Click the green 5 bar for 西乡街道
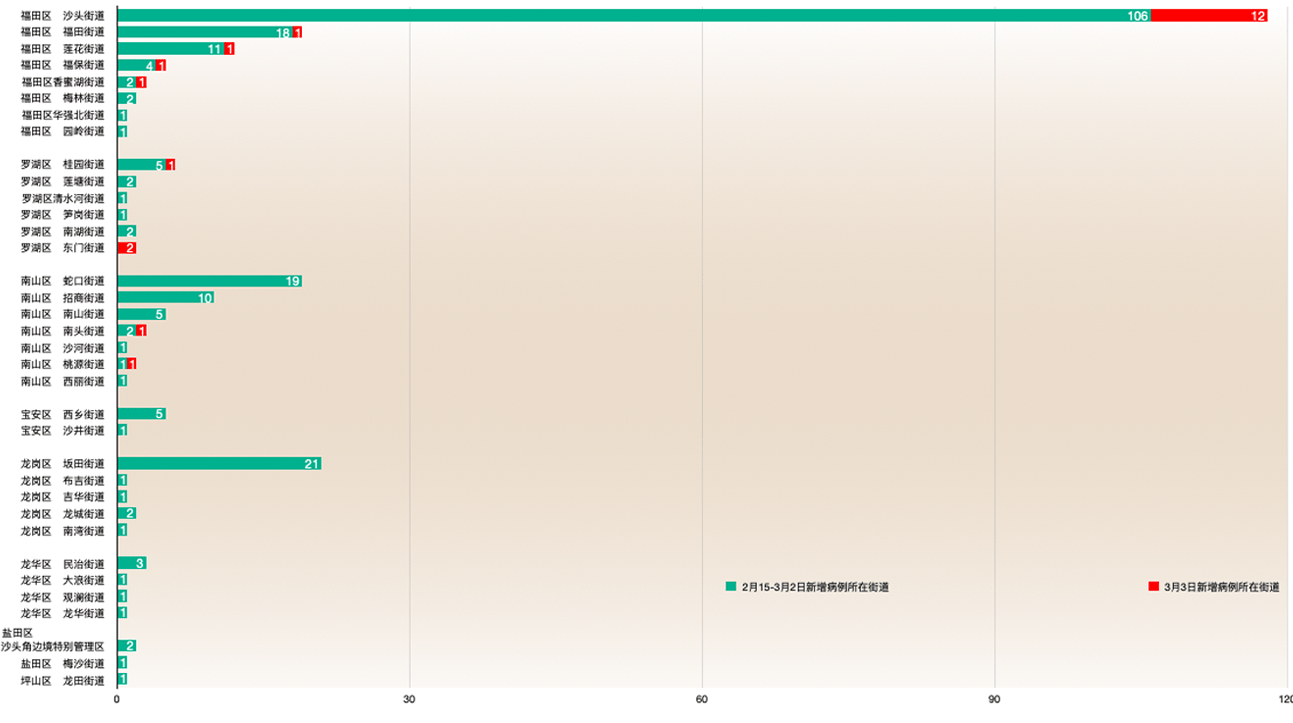The width and height of the screenshot is (1293, 723). (x=142, y=414)
